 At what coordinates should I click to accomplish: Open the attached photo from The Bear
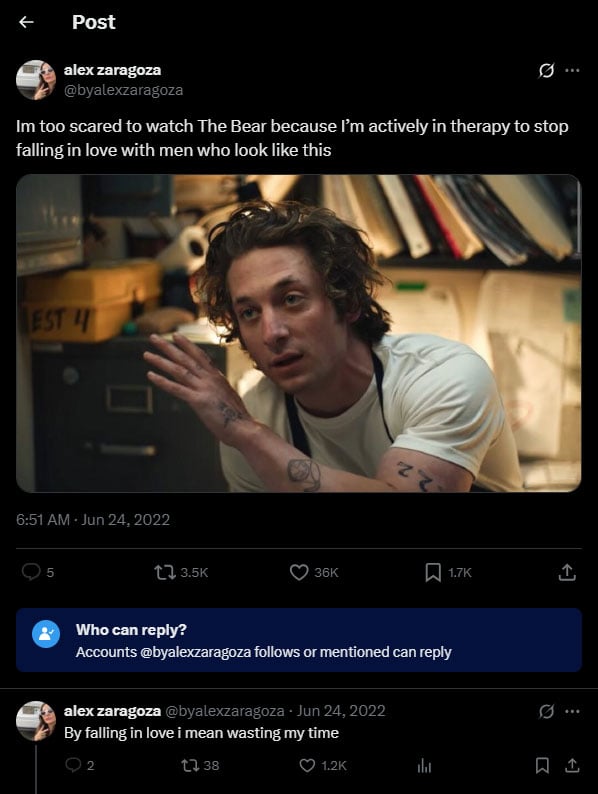(299, 333)
